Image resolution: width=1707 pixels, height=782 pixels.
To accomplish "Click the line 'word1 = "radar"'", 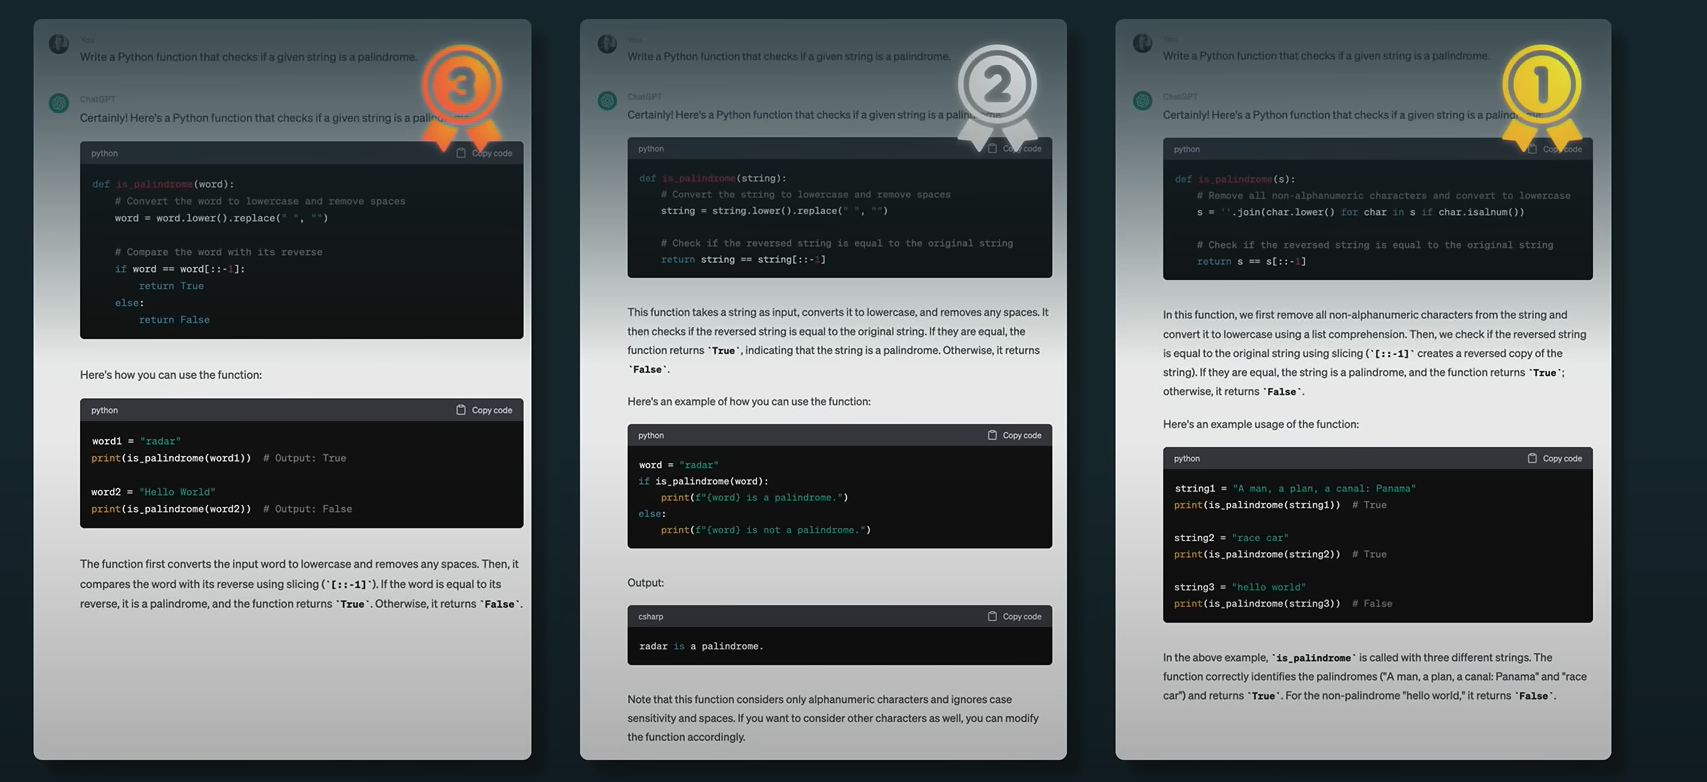I will coord(136,441).
